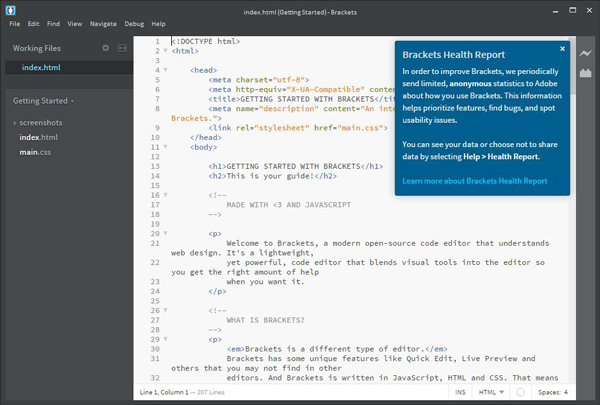Click the link rel stylesheet line
This screenshot has width=600, height=405.
point(298,128)
